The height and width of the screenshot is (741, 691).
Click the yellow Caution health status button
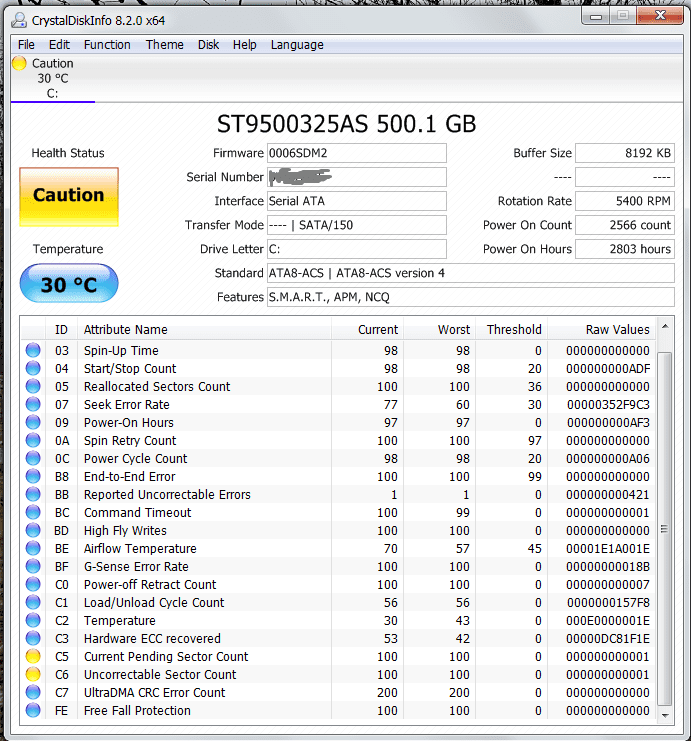pos(69,197)
